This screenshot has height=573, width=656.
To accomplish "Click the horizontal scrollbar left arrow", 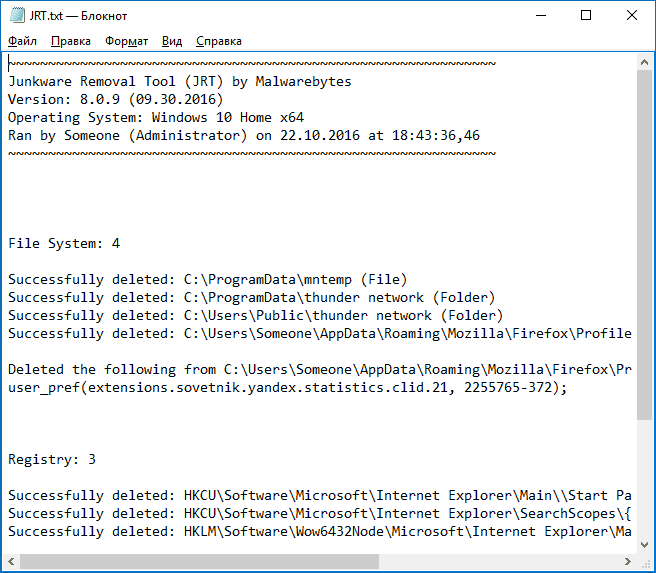I will point(11,561).
